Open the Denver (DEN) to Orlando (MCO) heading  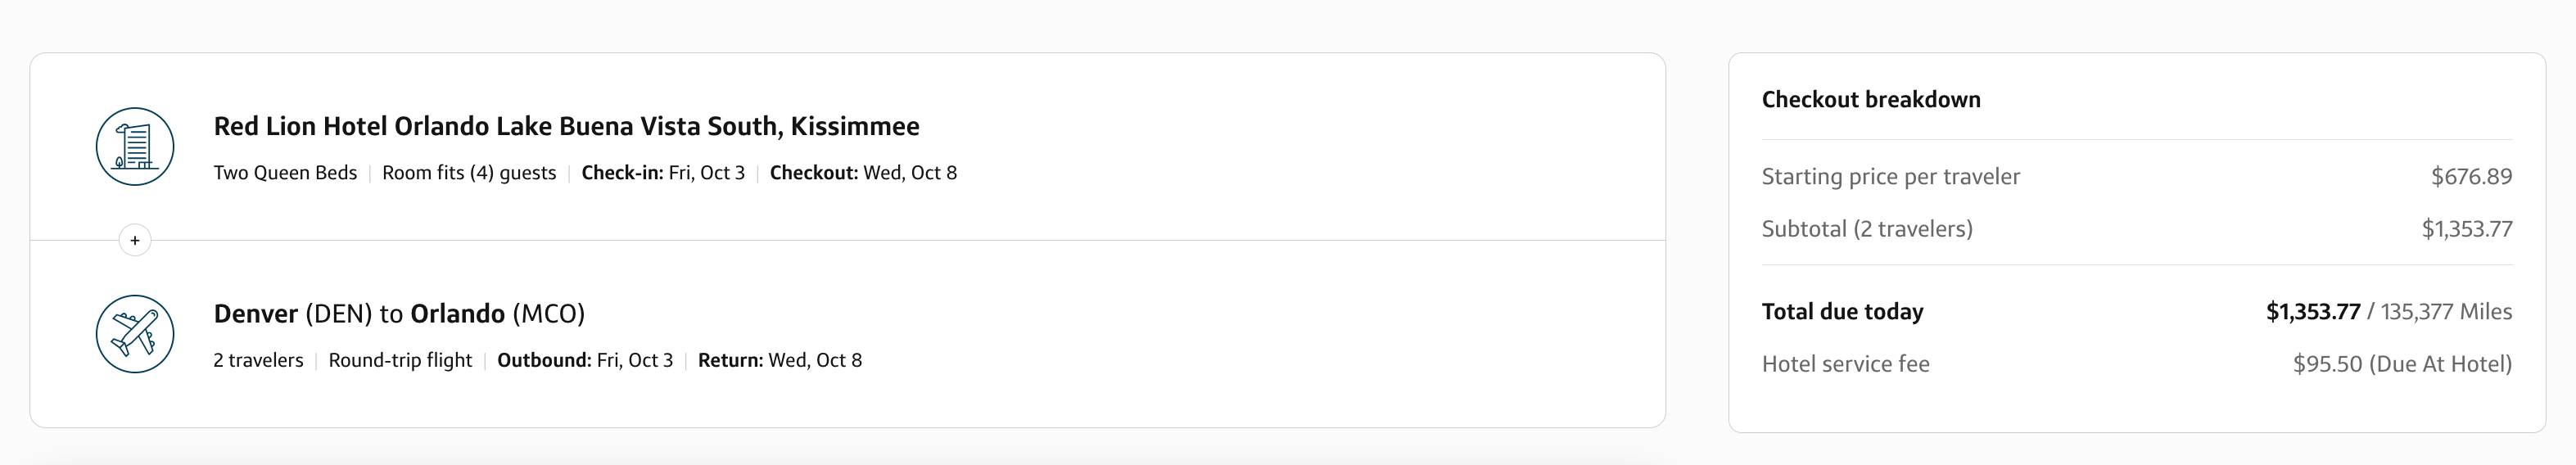[x=399, y=314]
